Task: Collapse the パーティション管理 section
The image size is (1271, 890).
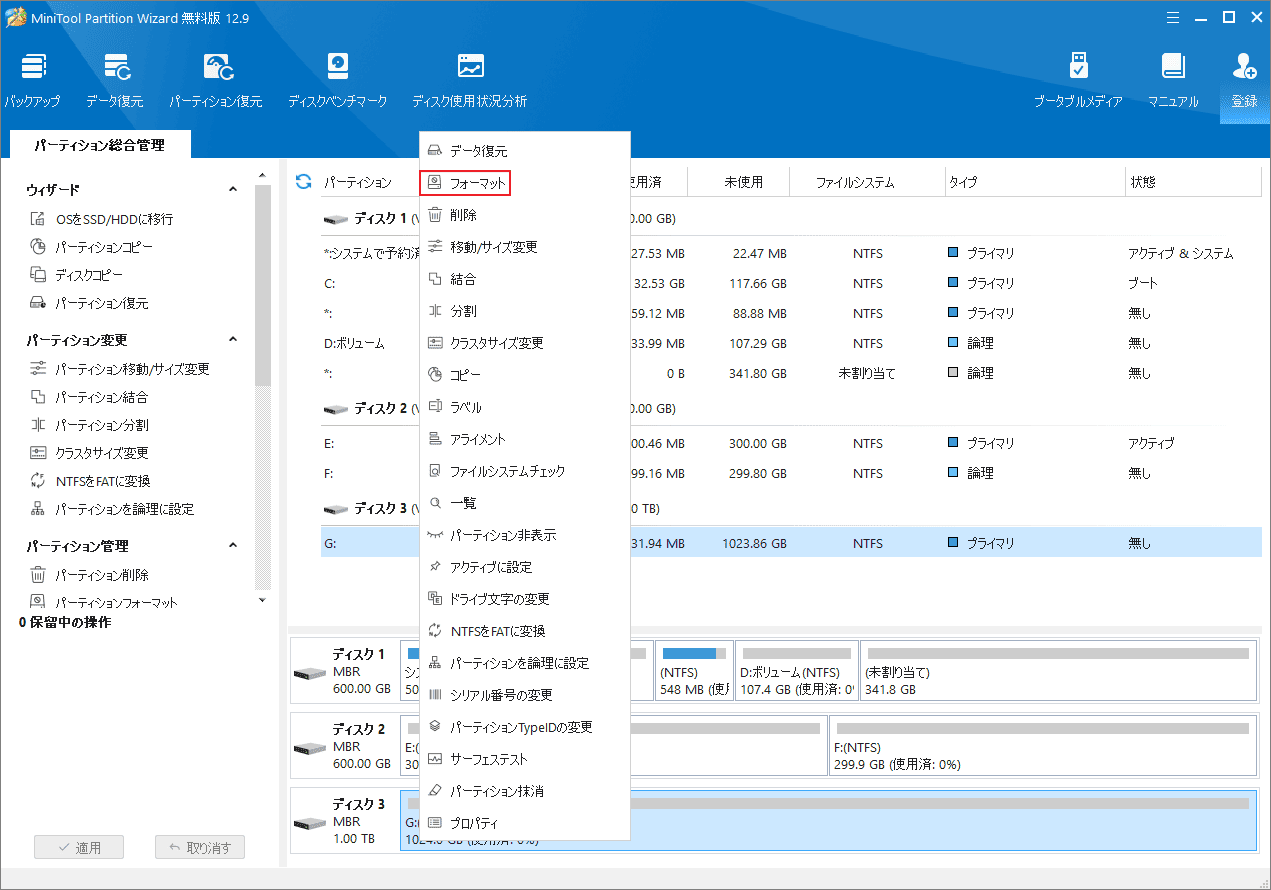Action: tap(233, 545)
